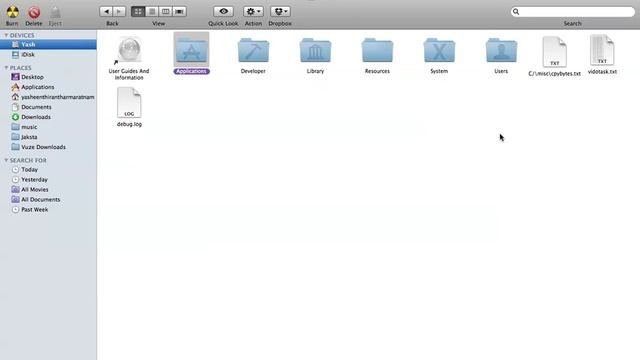The width and height of the screenshot is (640, 360).
Task: Select the Users folder icon
Action: point(501,50)
